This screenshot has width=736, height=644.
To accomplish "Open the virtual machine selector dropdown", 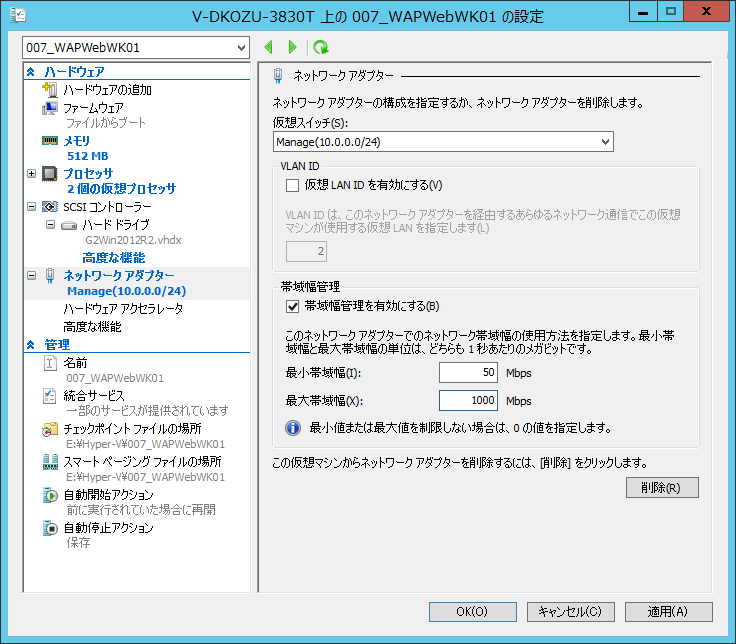I will tap(241, 47).
